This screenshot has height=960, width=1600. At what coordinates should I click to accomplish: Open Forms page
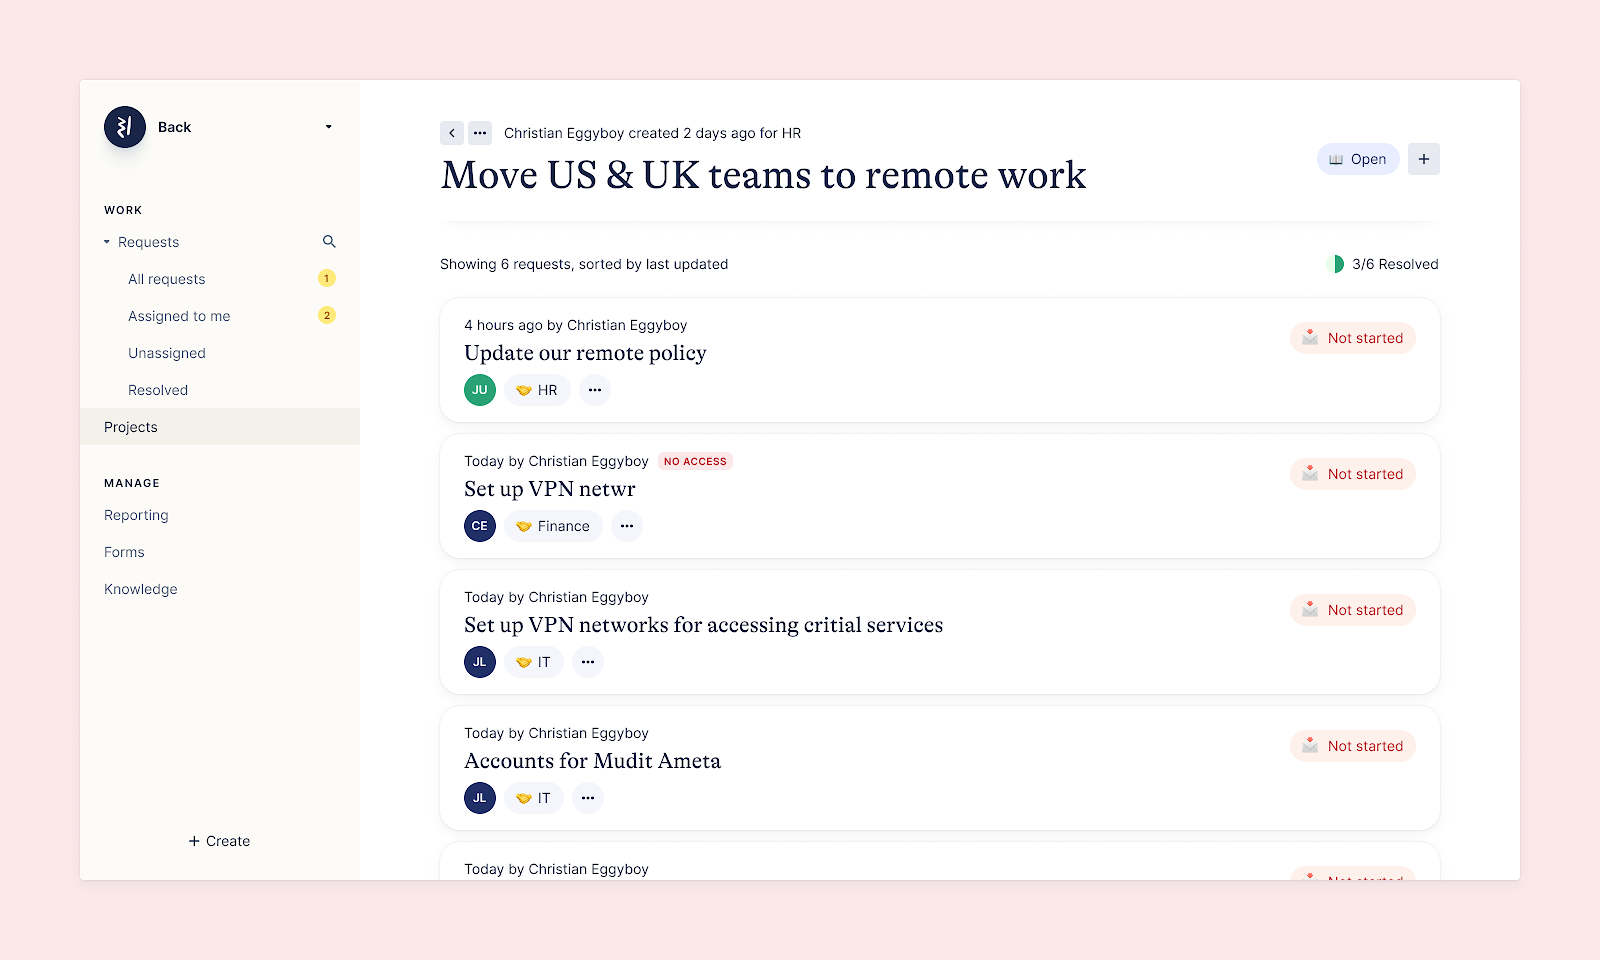[124, 552]
